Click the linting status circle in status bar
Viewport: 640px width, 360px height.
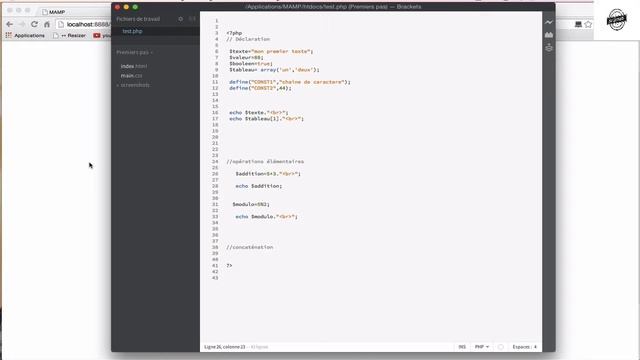500,347
